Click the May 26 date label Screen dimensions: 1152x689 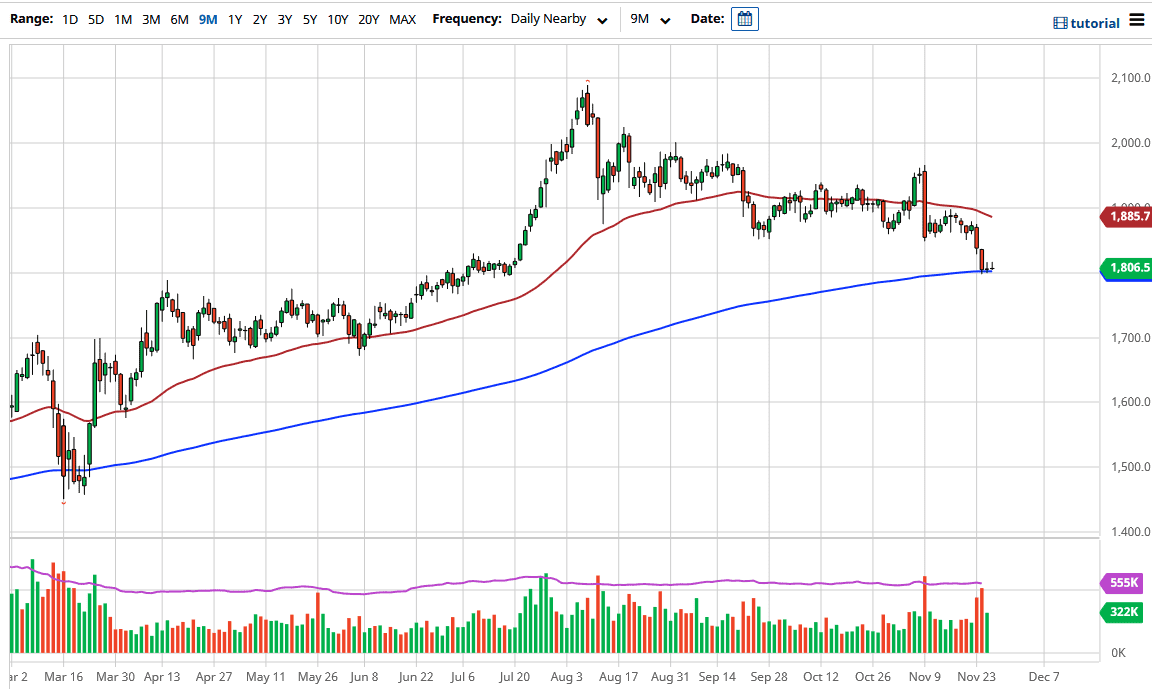click(317, 677)
